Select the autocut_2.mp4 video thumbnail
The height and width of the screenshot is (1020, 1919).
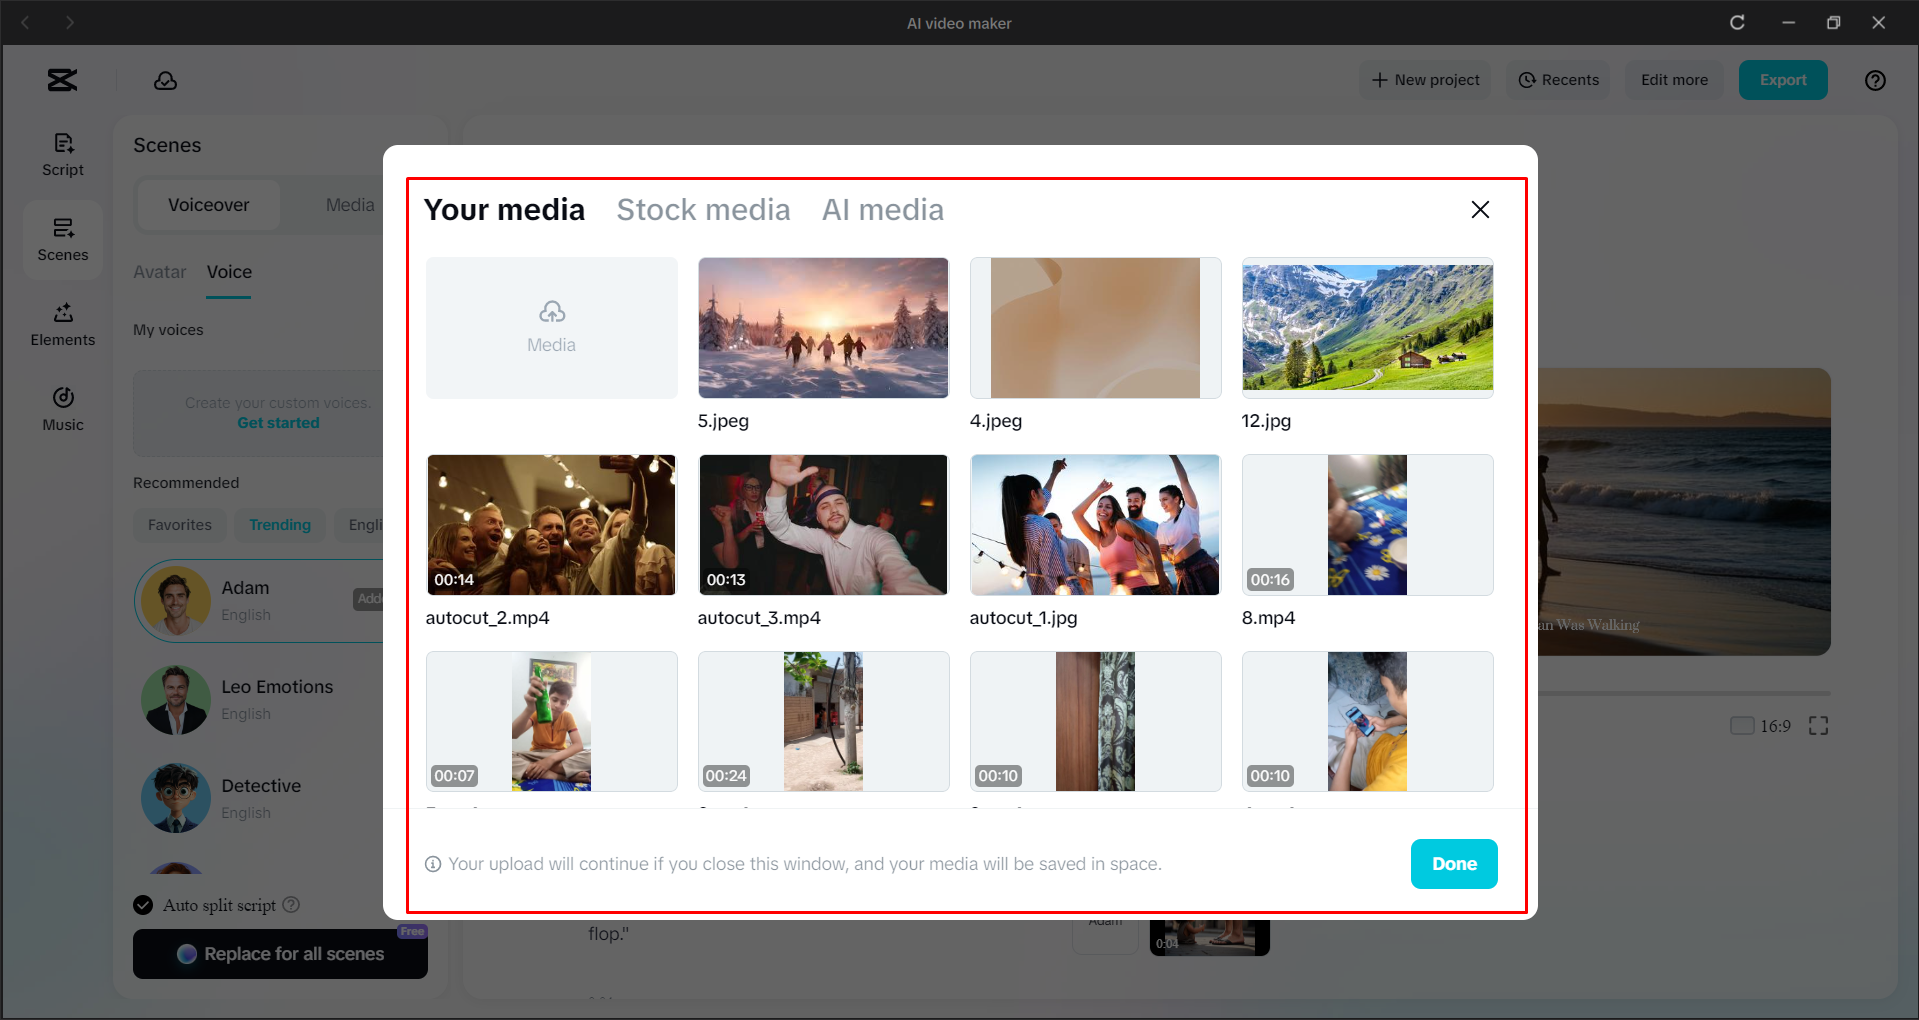pyautogui.click(x=552, y=525)
